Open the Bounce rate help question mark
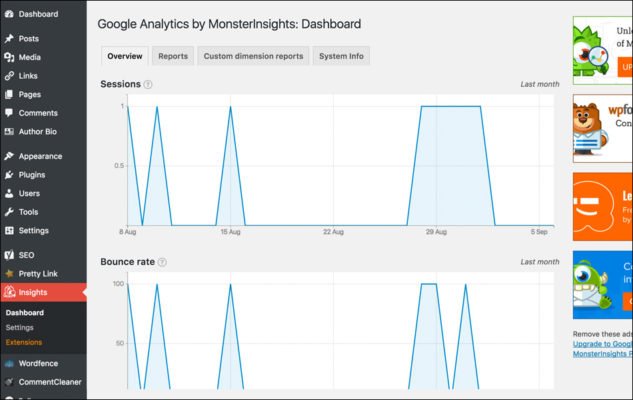 point(162,262)
